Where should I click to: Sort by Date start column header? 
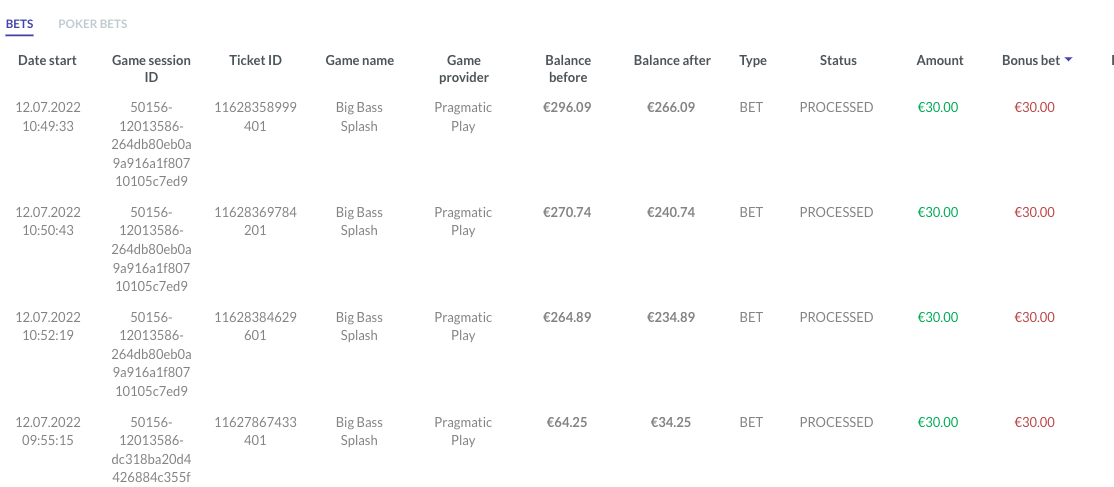pyautogui.click(x=47, y=61)
